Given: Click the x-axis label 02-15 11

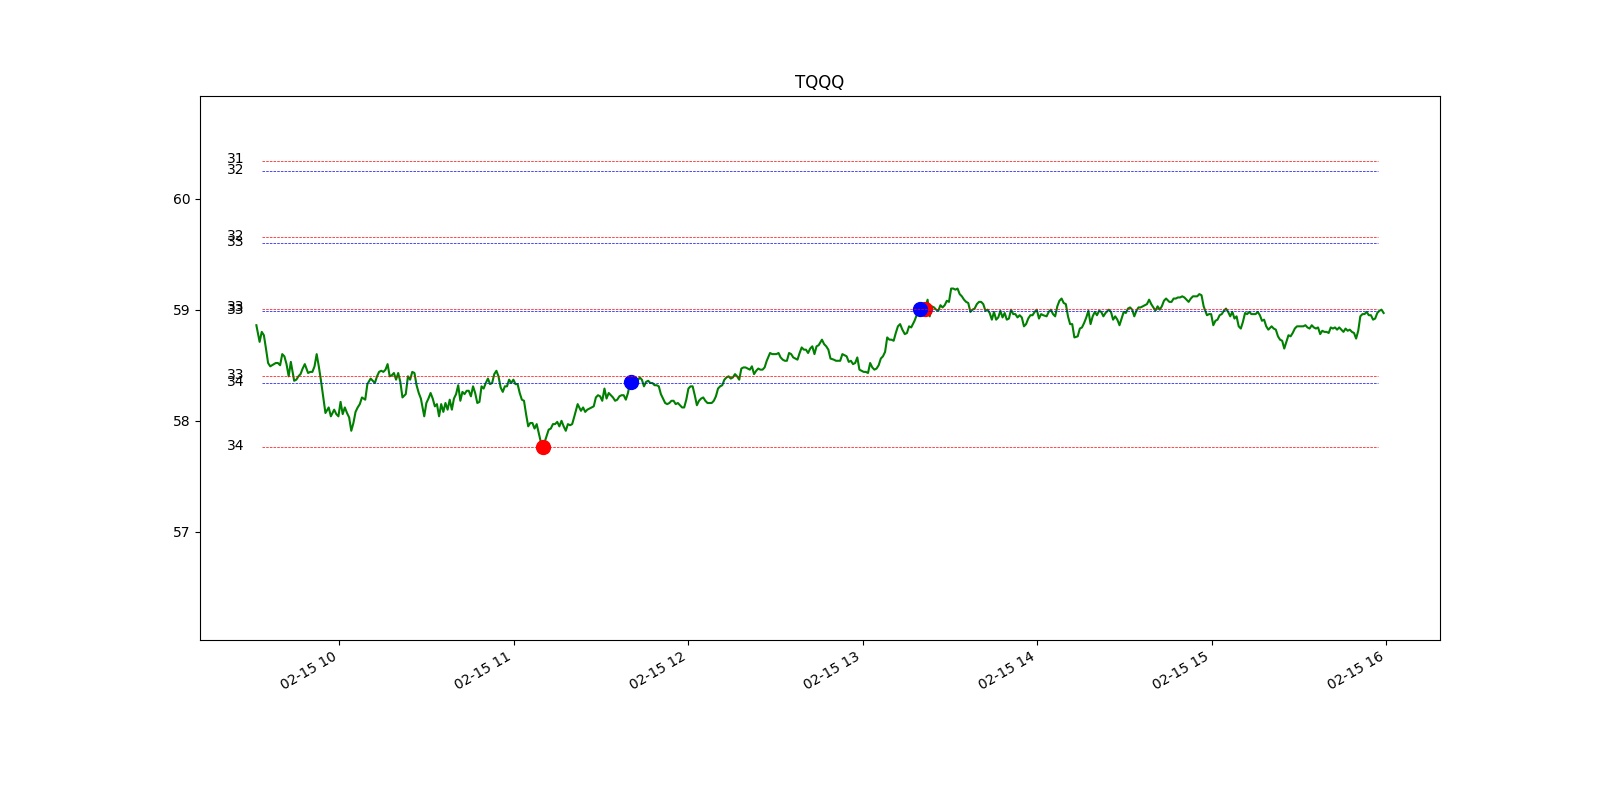Looking at the screenshot, I should click(x=482, y=669).
